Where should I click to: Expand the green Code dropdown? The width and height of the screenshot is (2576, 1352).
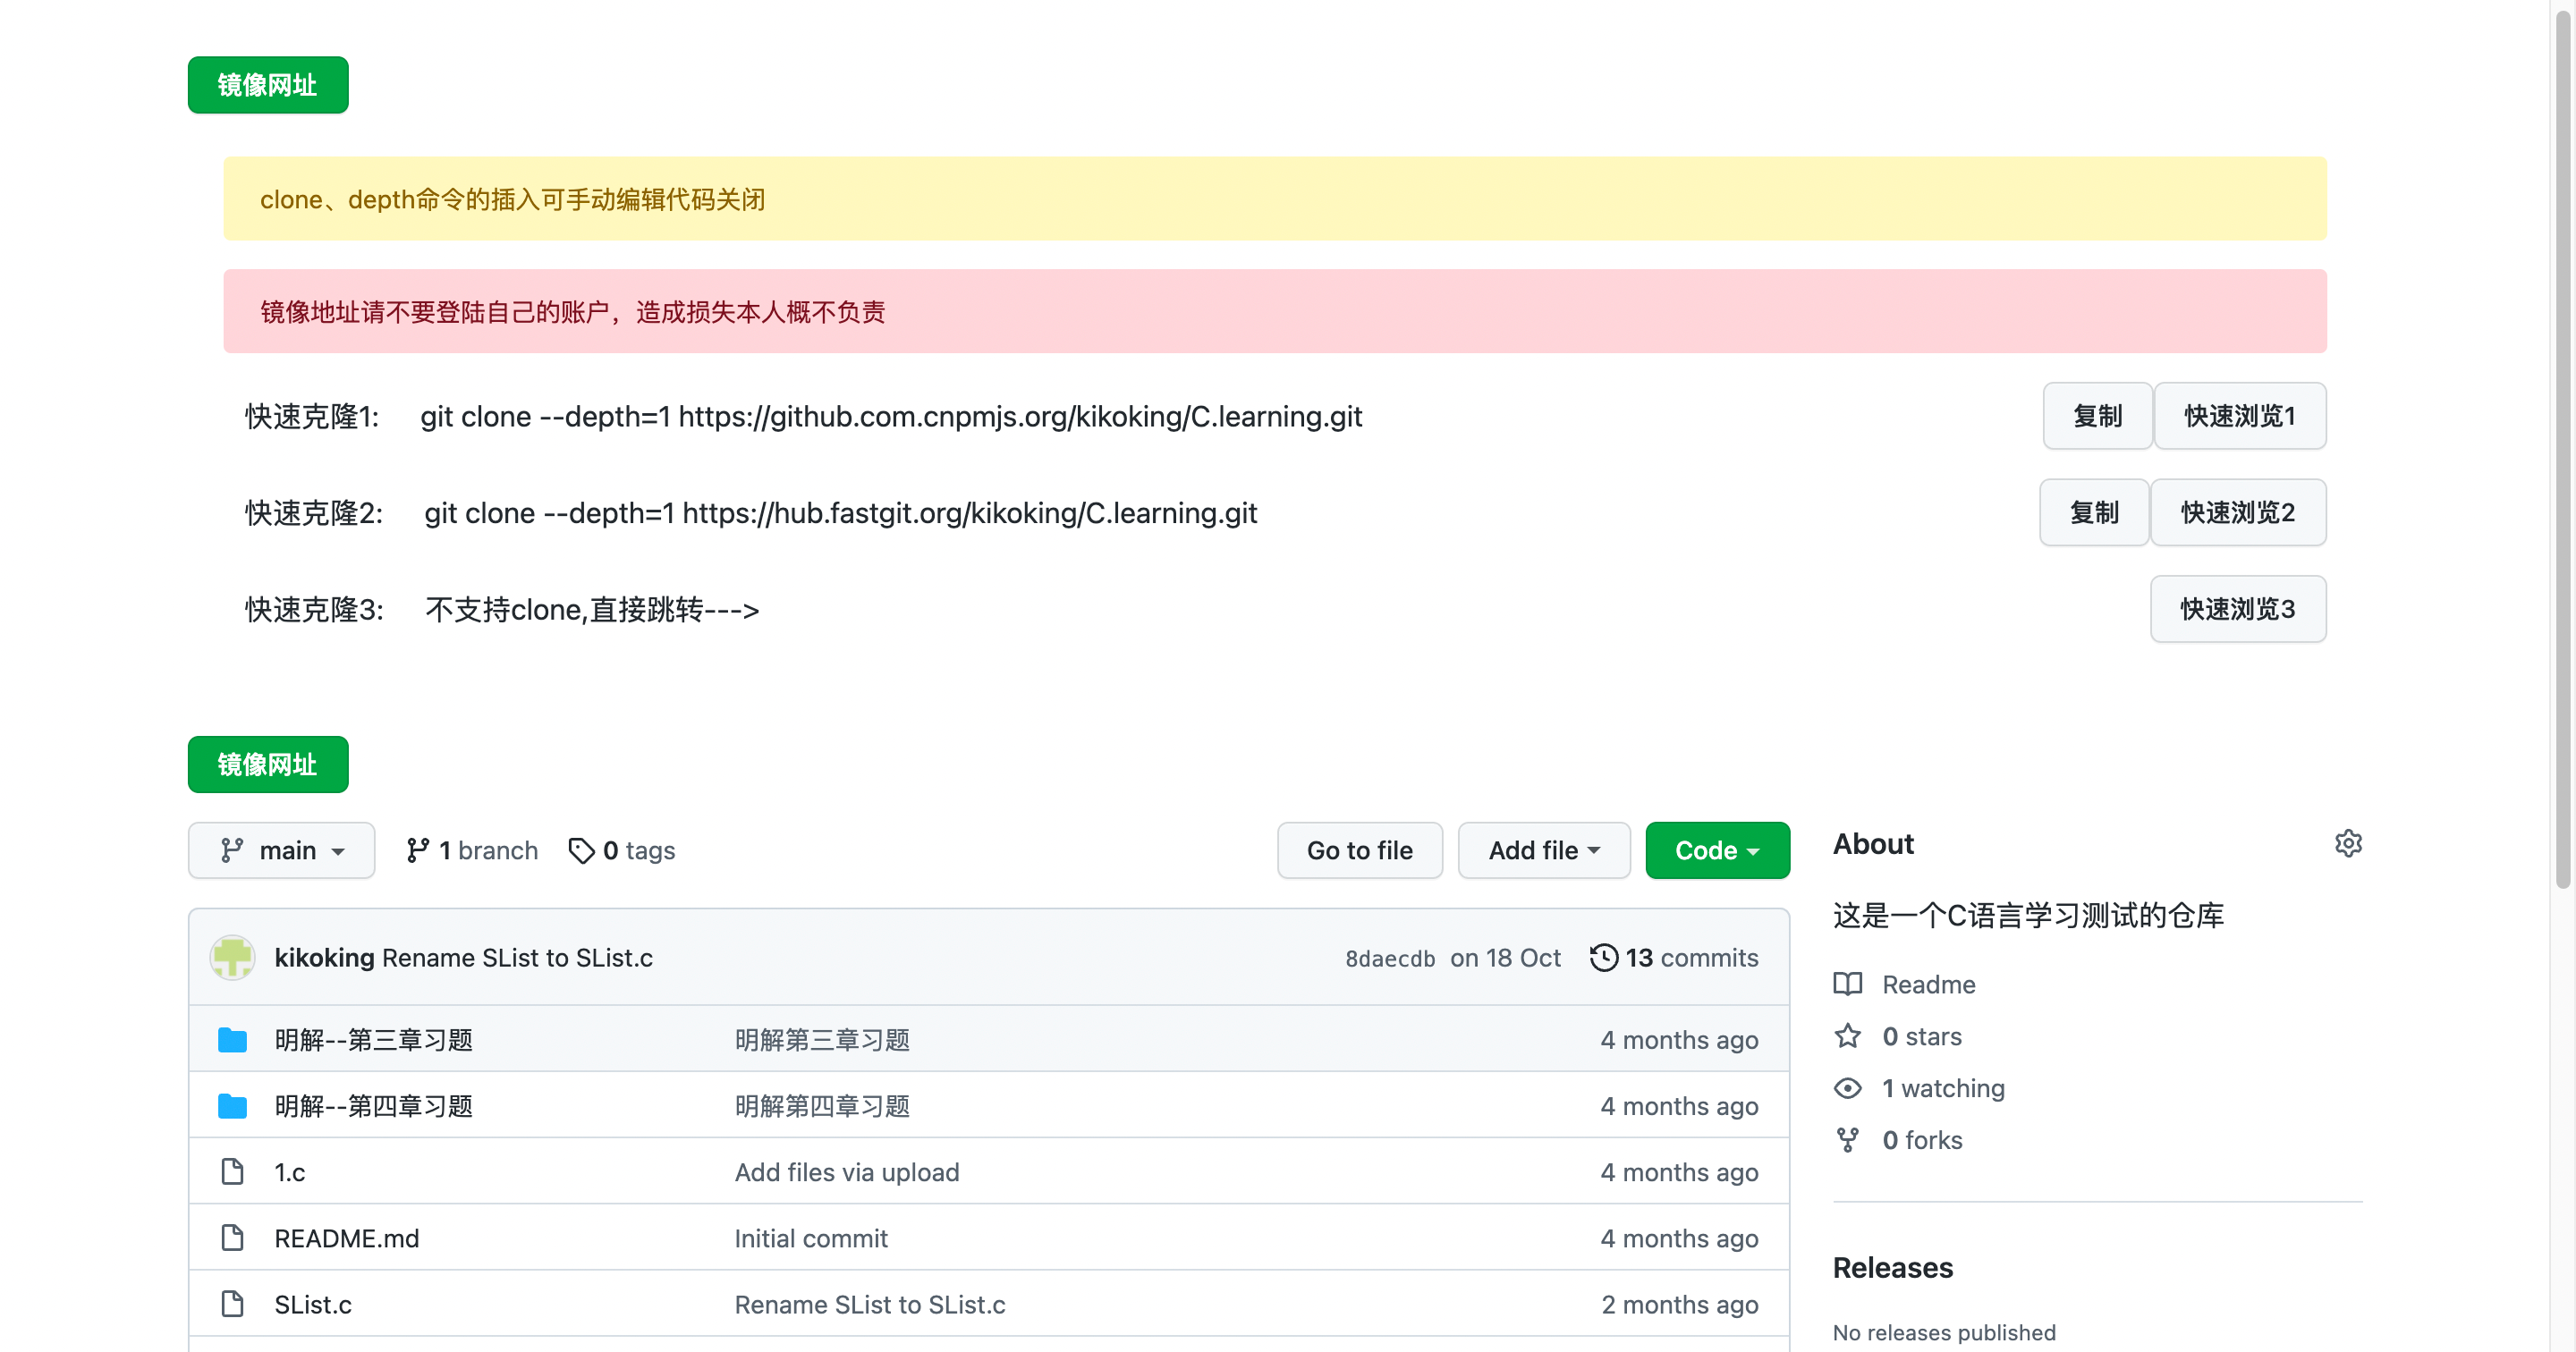coord(1716,850)
